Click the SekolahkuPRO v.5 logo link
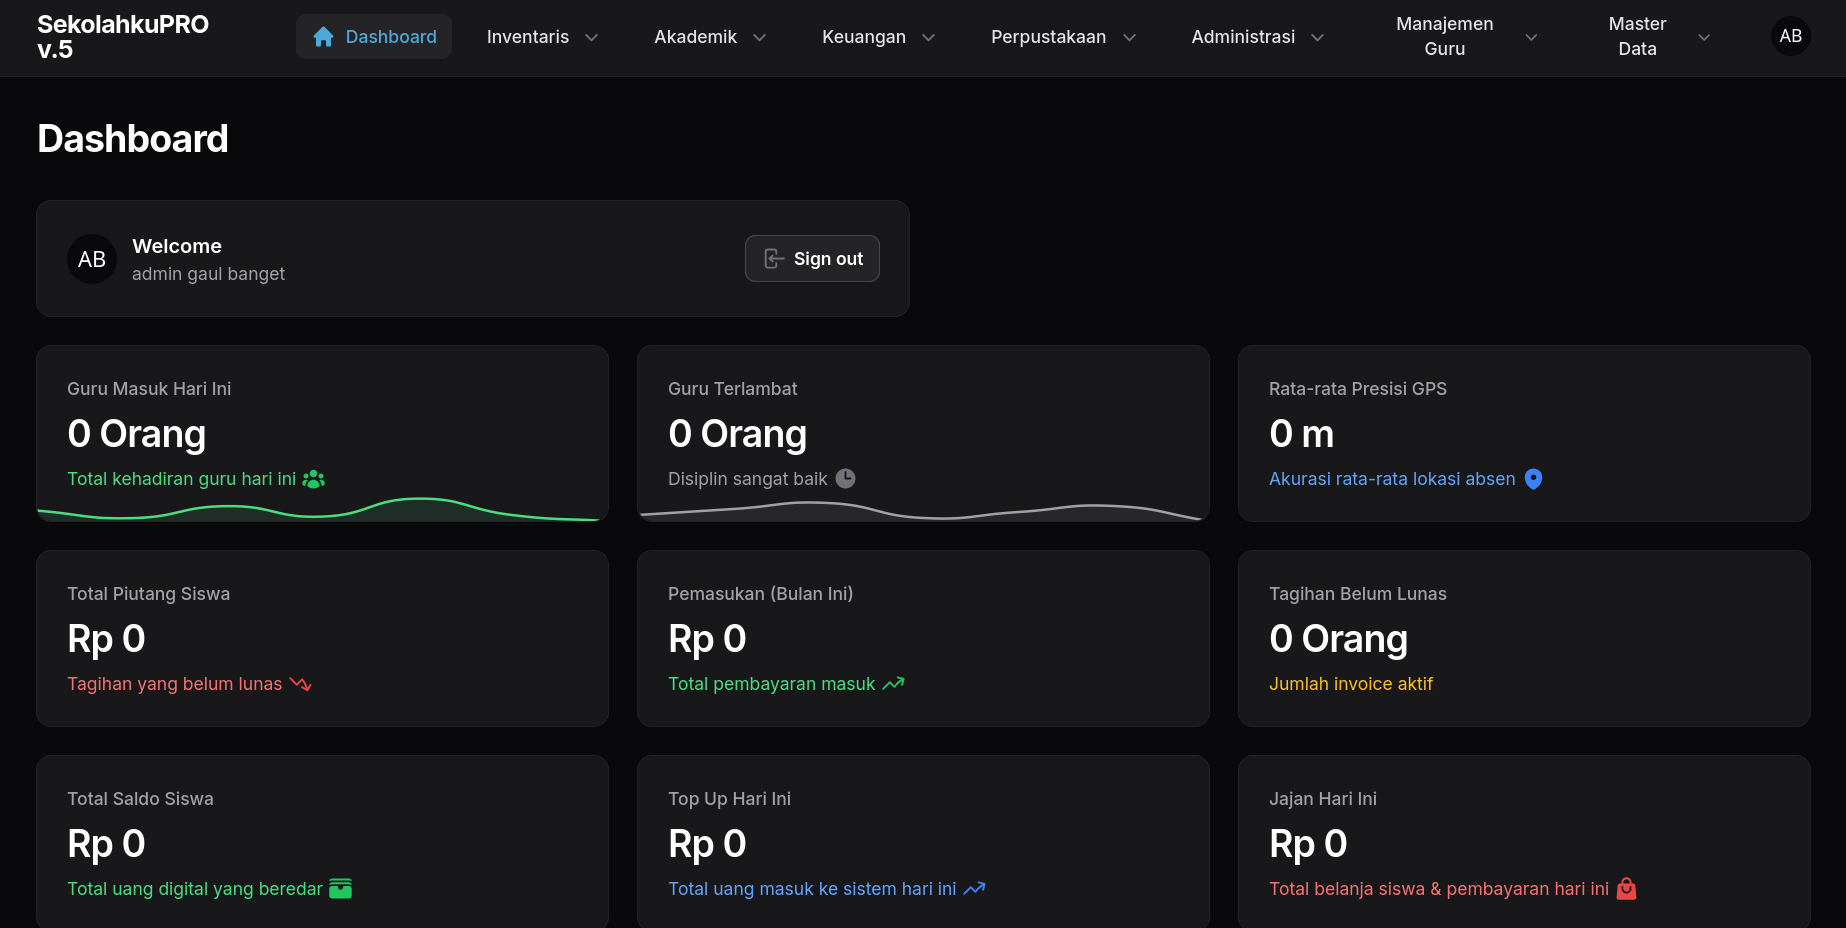Screen dimensions: 1846x928 pos(123,37)
